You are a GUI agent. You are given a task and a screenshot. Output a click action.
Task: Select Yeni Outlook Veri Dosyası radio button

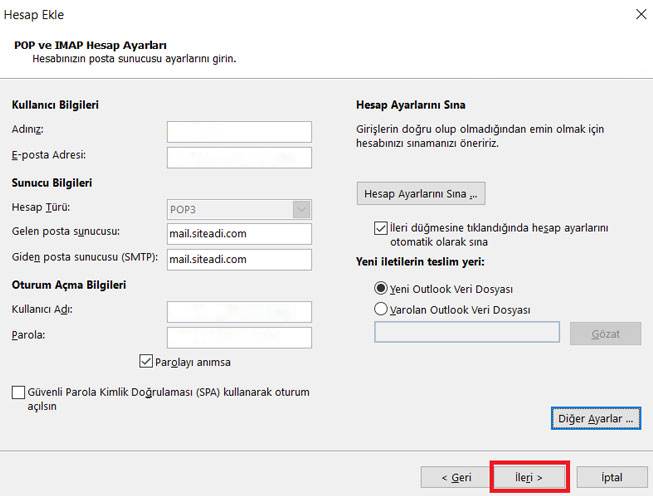pyautogui.click(x=380, y=288)
